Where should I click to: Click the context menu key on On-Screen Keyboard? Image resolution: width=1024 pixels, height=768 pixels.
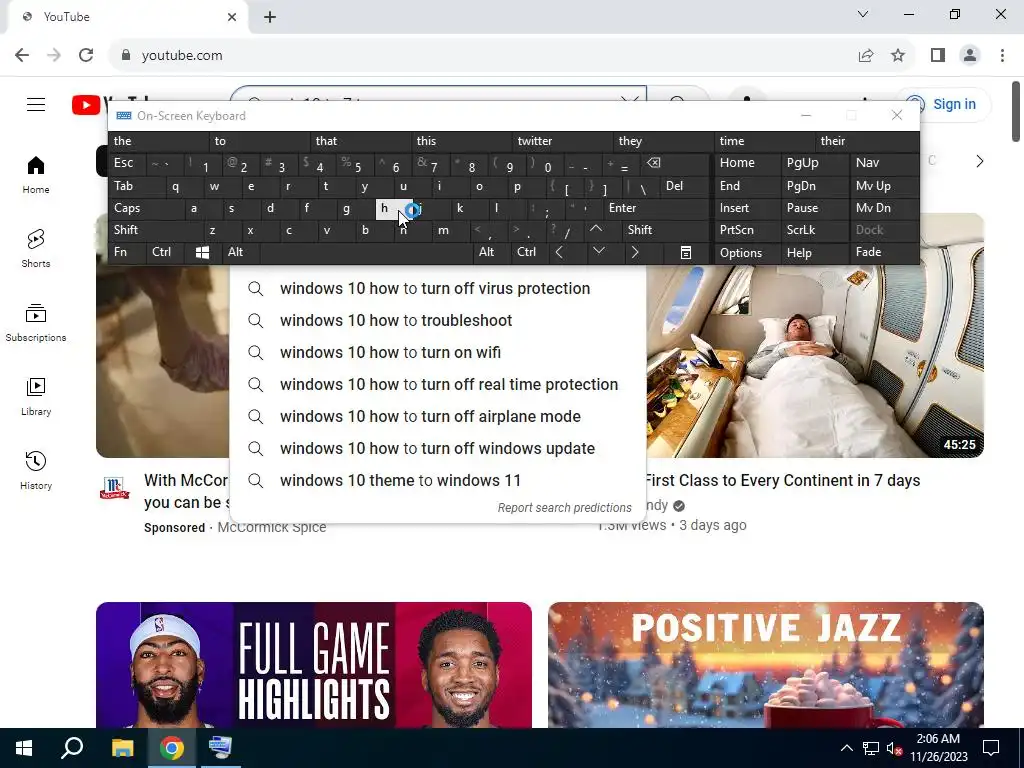686,252
